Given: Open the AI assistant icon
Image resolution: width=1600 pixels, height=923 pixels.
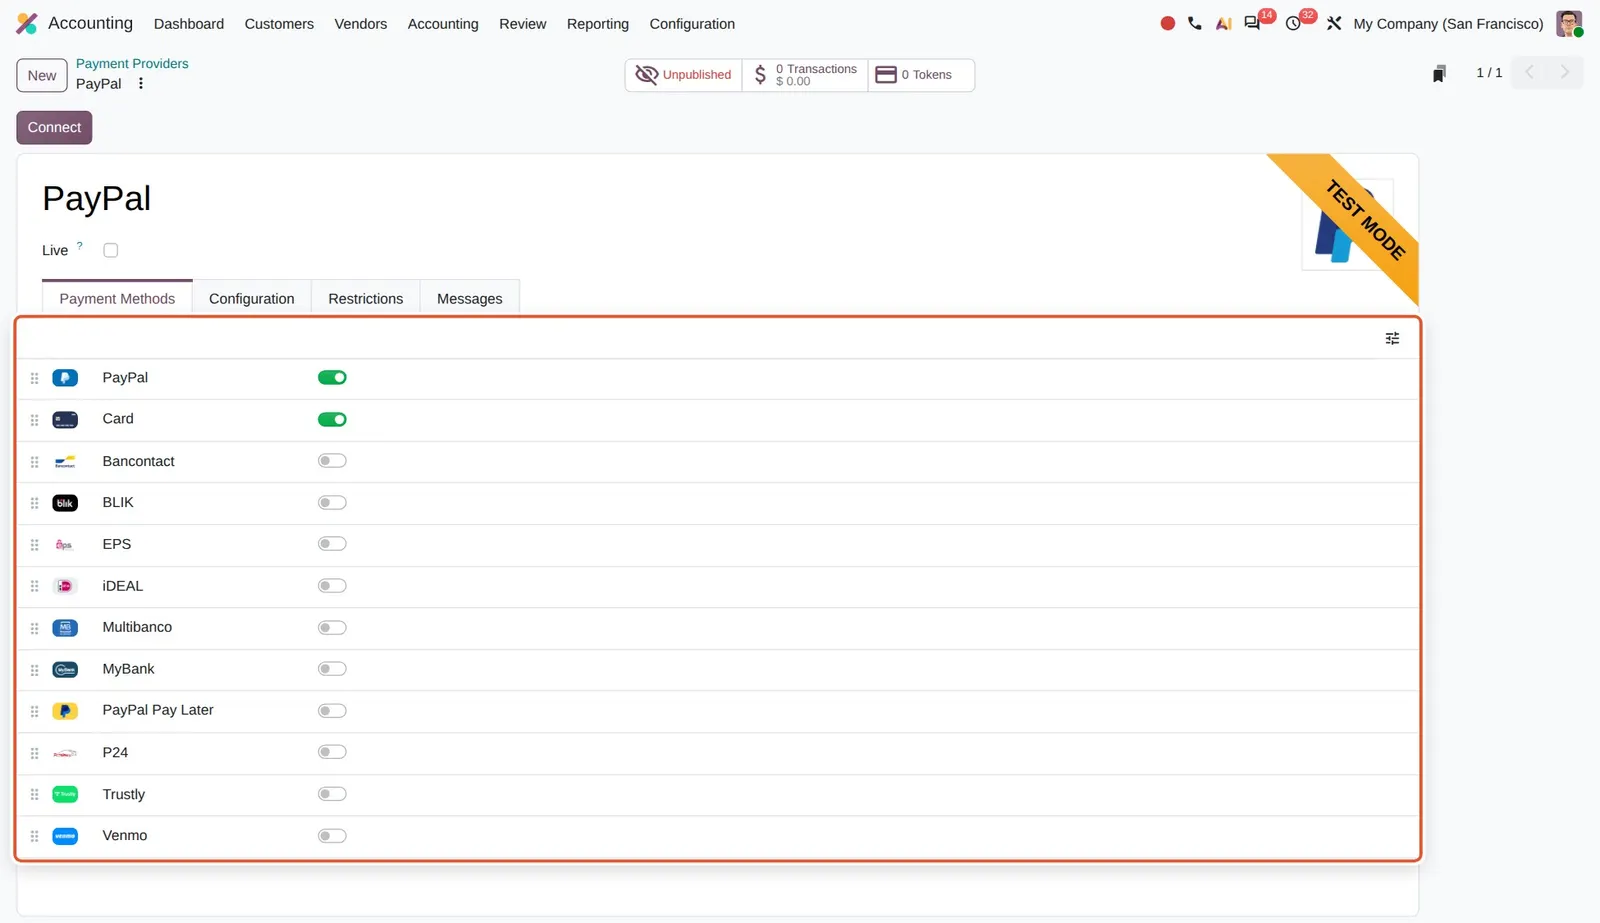Looking at the screenshot, I should 1223,23.
